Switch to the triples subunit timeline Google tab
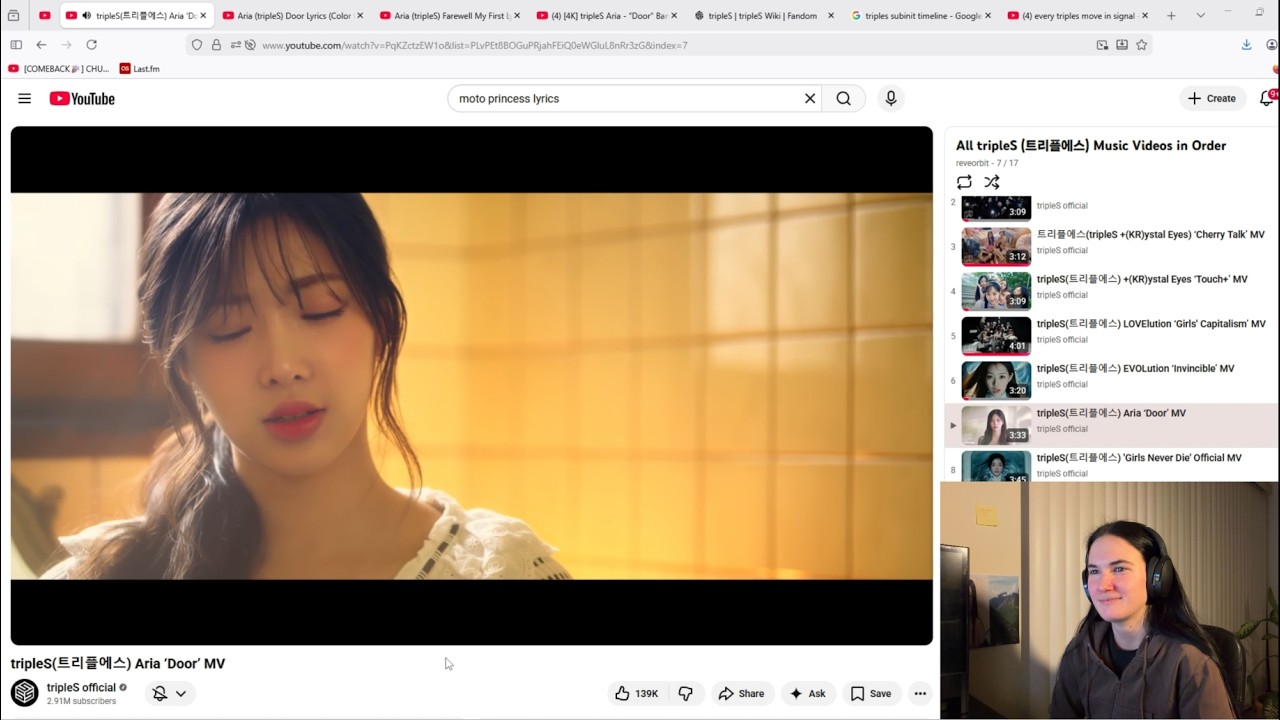Viewport: 1280px width, 720px height. 919,15
